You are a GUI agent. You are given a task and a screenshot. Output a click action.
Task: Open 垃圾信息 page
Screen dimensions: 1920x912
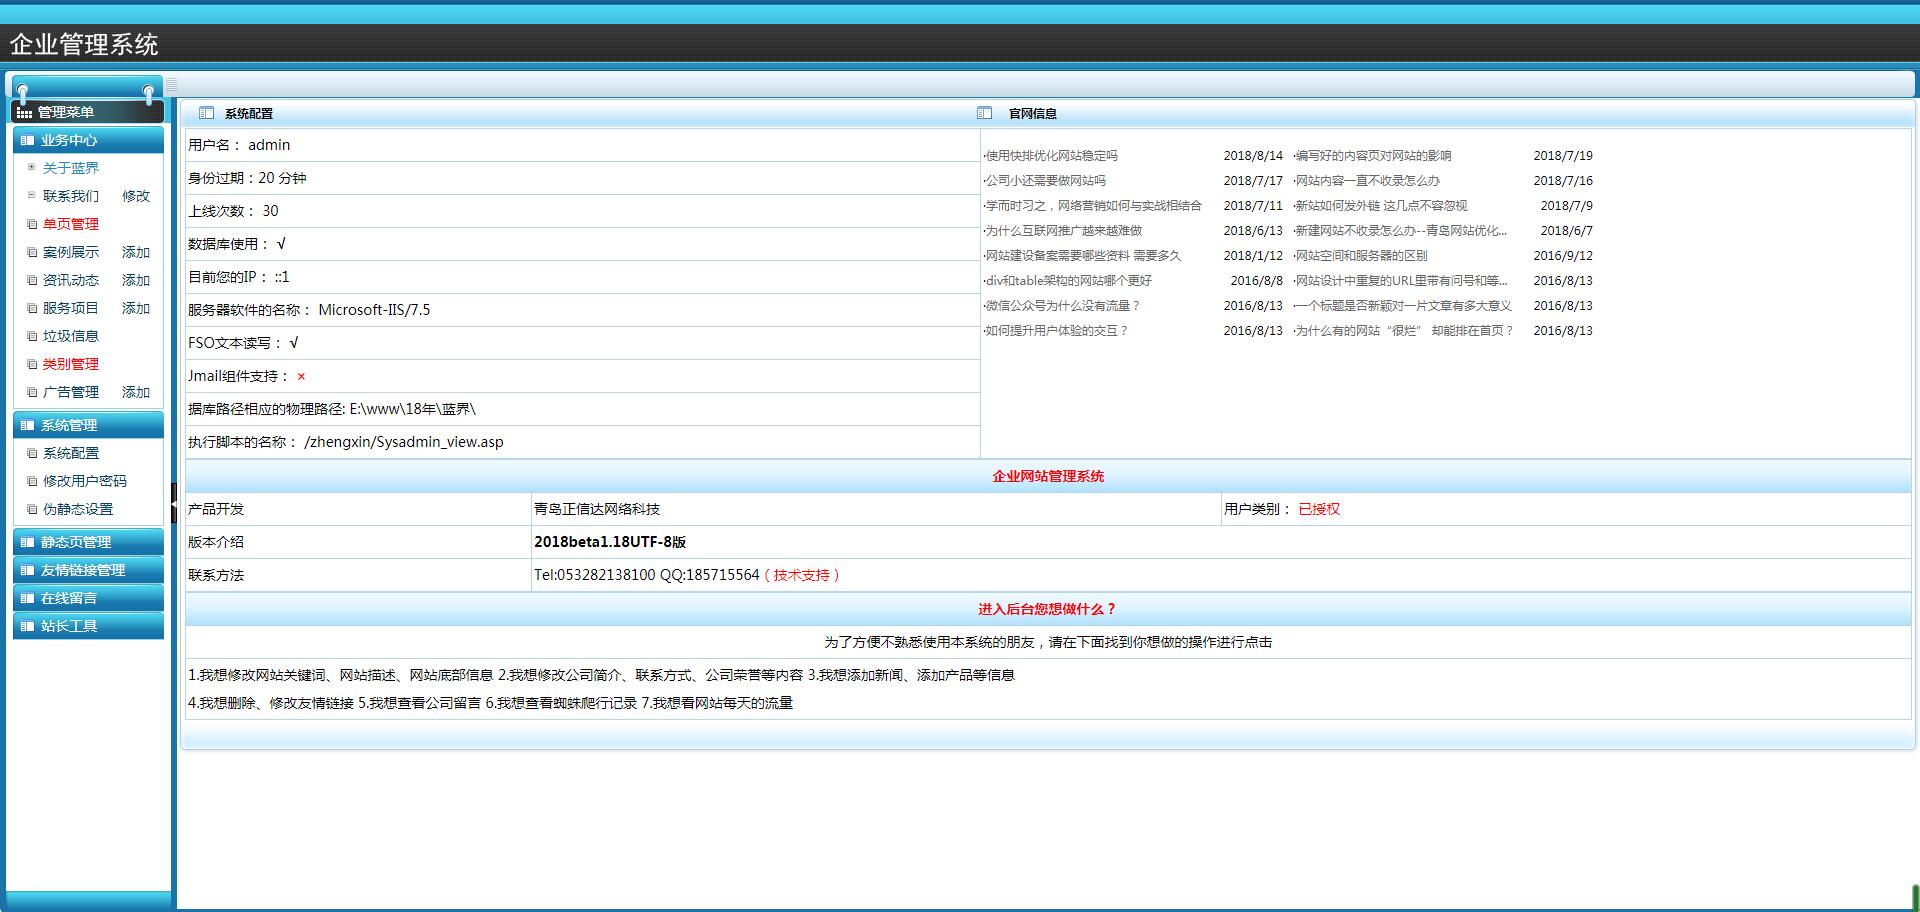[70, 336]
